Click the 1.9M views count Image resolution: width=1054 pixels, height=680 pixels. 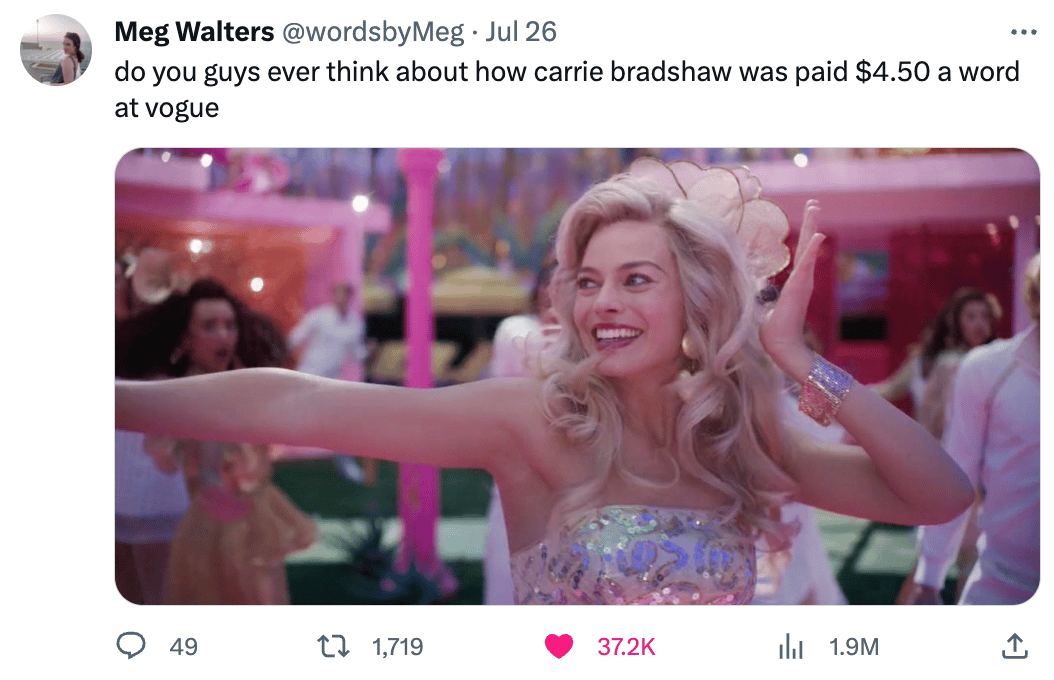pyautogui.click(x=854, y=646)
